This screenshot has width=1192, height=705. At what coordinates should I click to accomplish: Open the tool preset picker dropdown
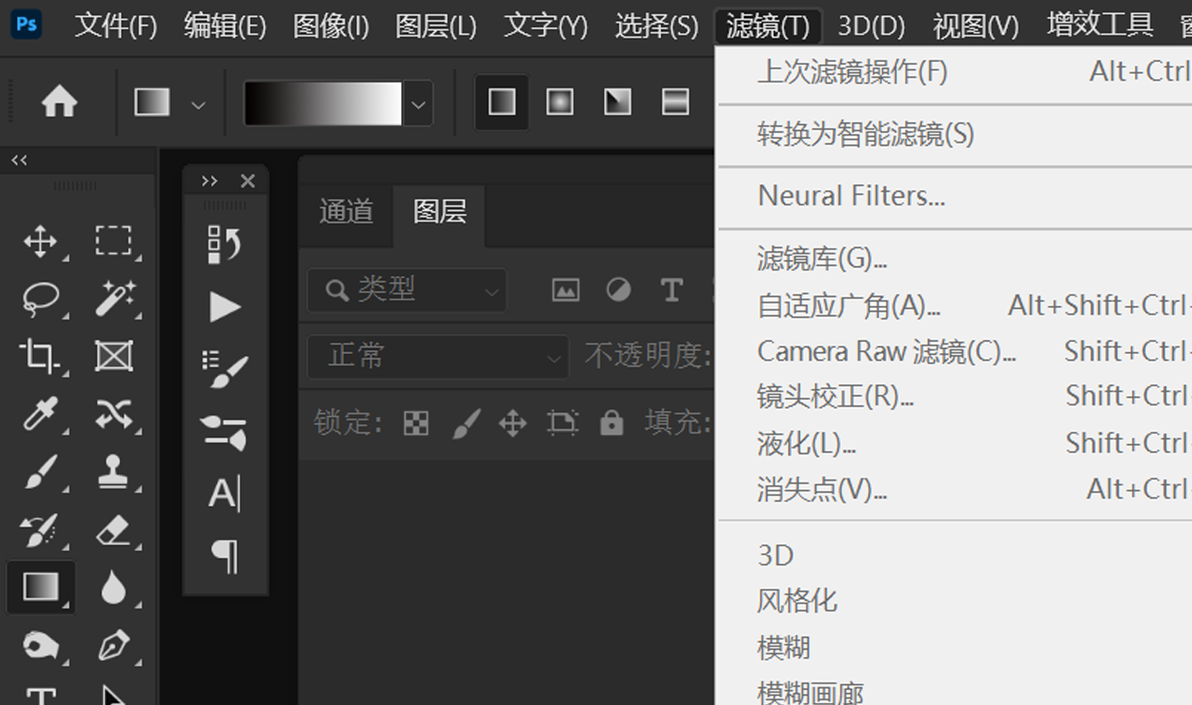click(198, 105)
